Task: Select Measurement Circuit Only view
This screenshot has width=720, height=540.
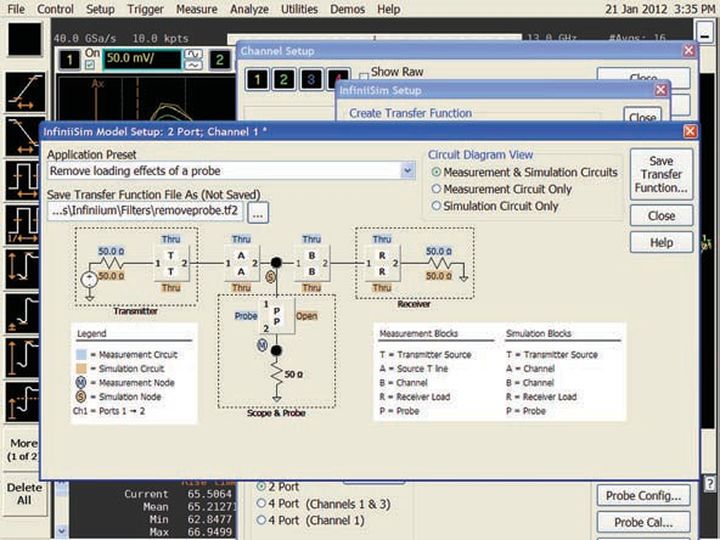Action: coord(436,189)
